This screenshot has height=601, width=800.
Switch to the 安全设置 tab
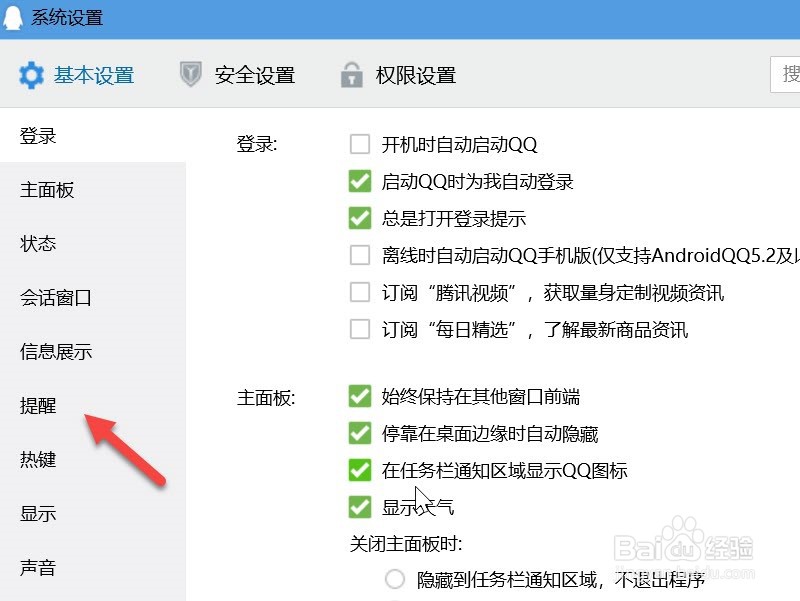(237, 75)
